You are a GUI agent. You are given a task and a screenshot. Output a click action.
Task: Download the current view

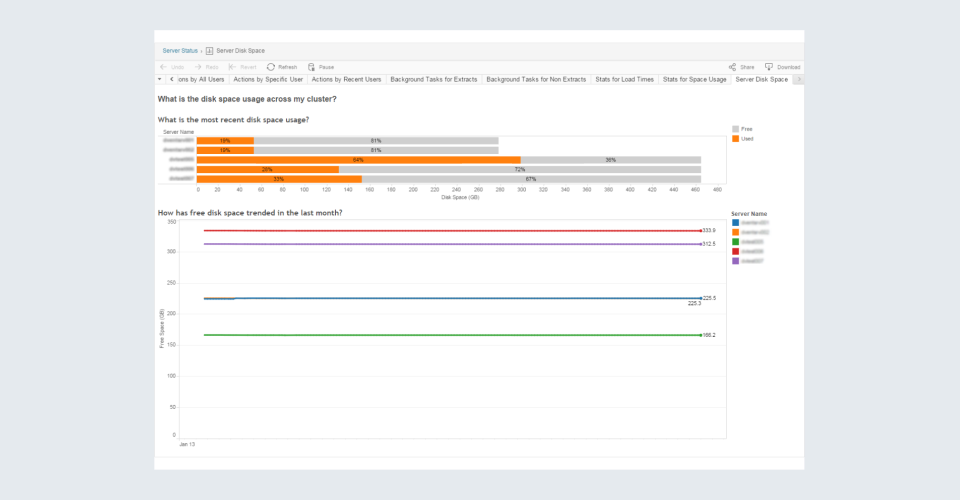769,67
